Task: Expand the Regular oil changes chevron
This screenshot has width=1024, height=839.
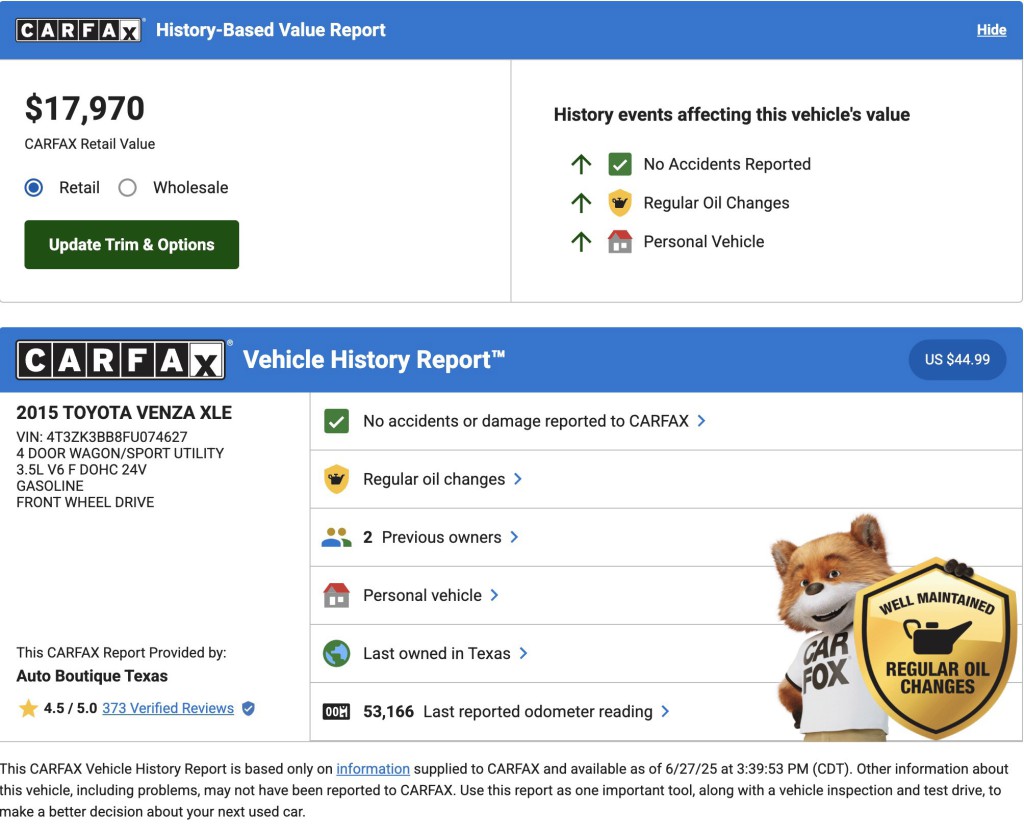Action: [x=518, y=479]
